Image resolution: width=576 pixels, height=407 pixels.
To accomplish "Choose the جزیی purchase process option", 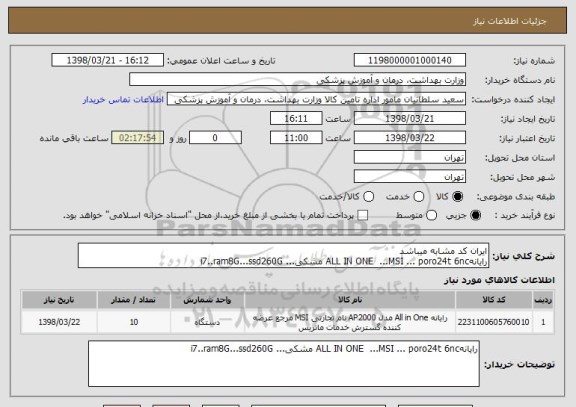I will (475, 215).
